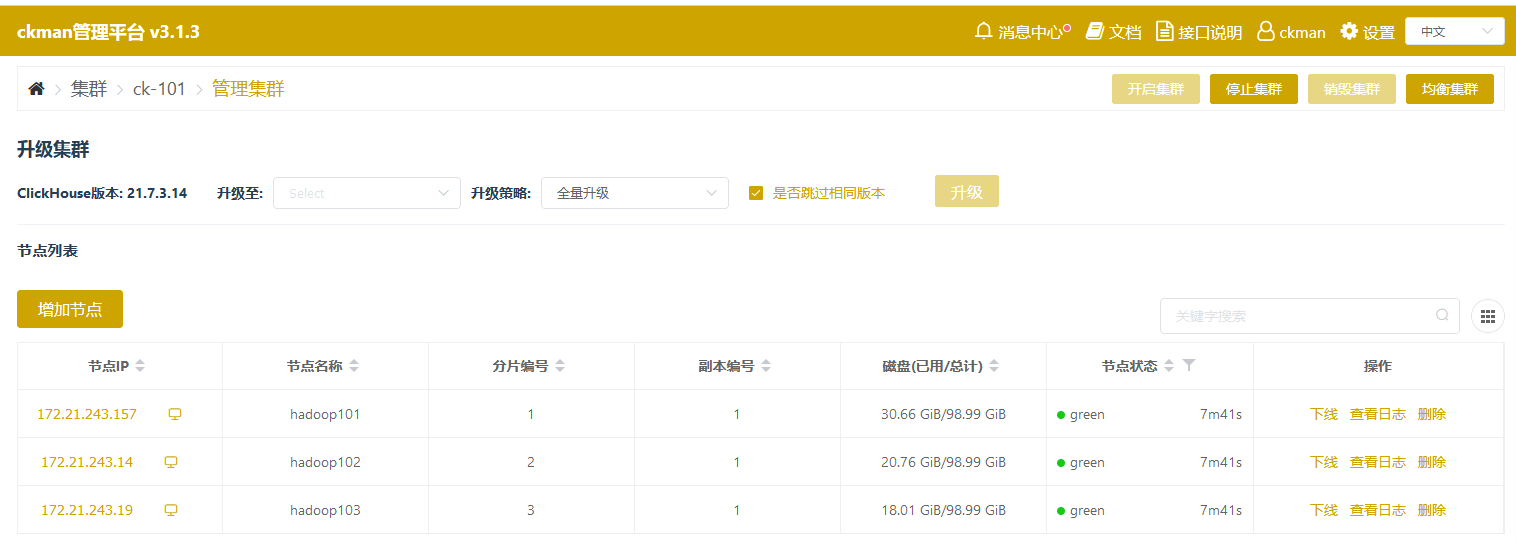Click disk usage 20.76 GiB/98.99 GiB

pyautogui.click(x=943, y=462)
